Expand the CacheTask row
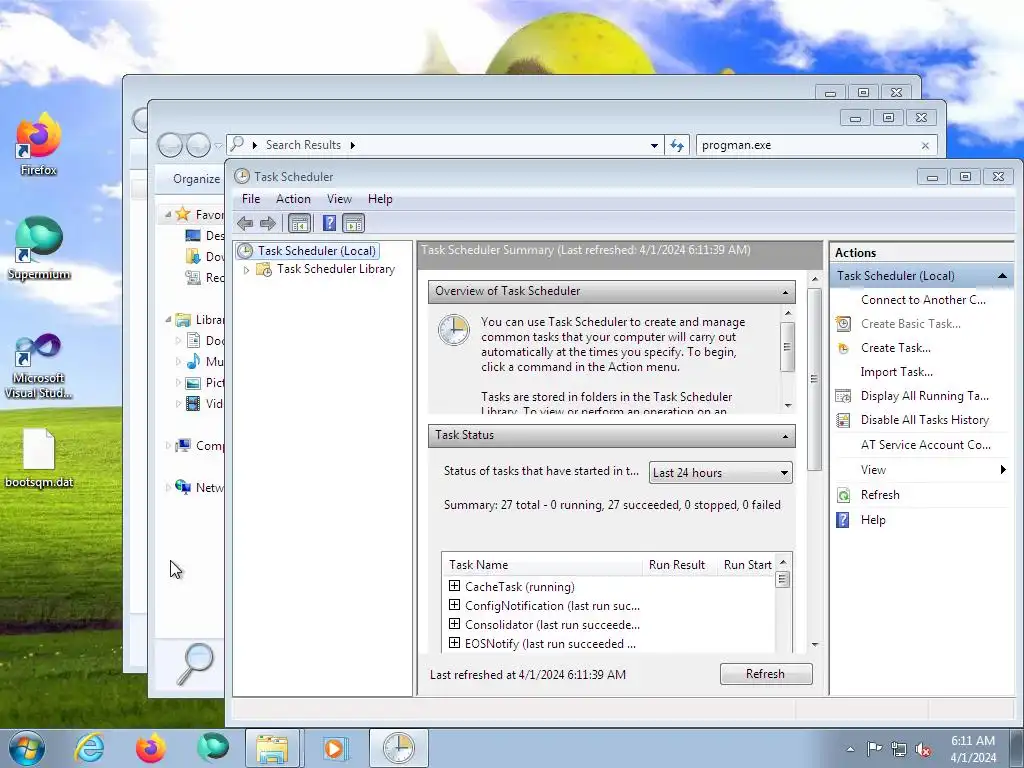Screen dimensions: 1024x768 point(455,586)
